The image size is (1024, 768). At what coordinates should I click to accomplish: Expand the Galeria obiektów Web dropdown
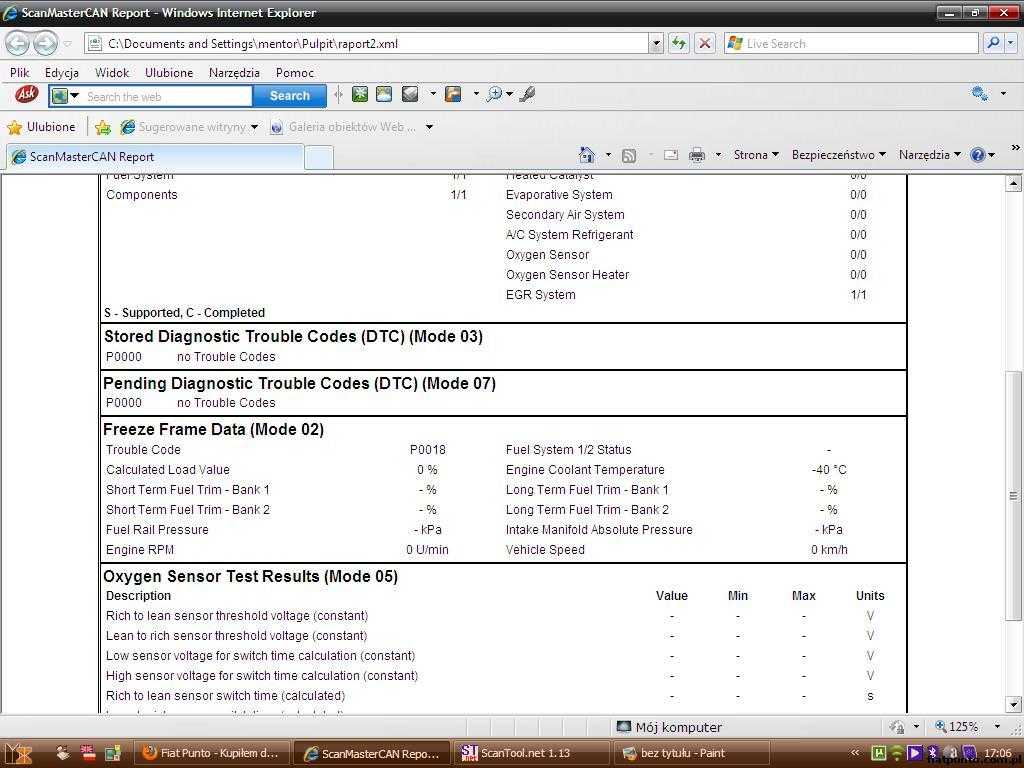coord(429,127)
